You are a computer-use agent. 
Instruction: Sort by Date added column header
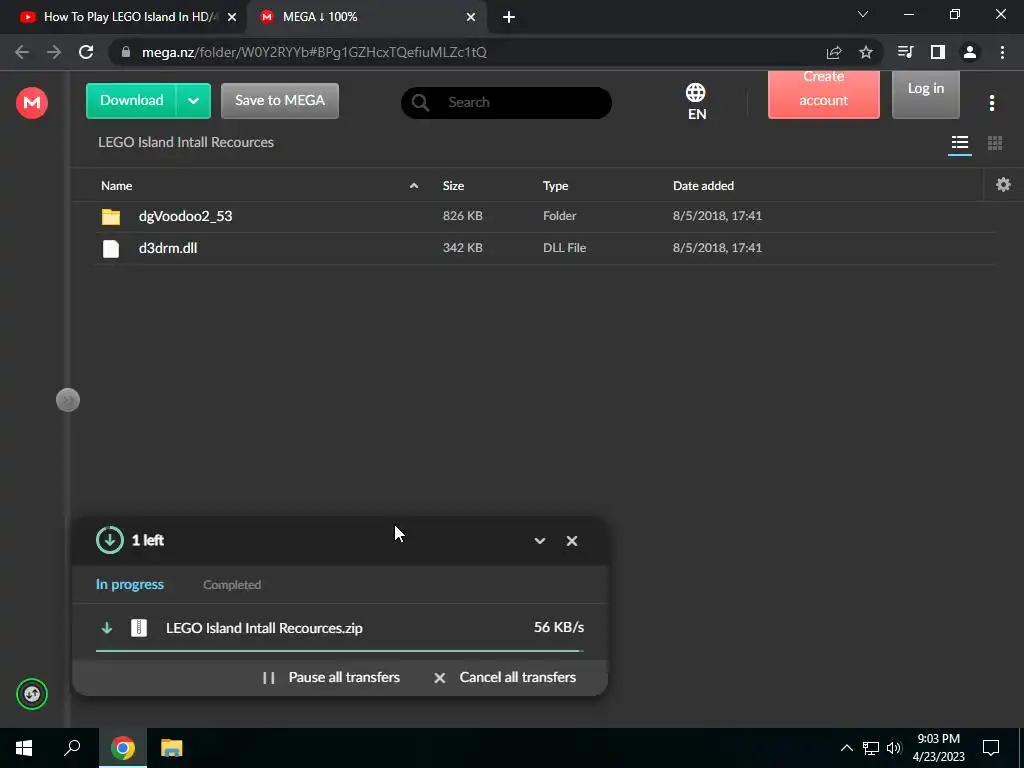tap(703, 185)
